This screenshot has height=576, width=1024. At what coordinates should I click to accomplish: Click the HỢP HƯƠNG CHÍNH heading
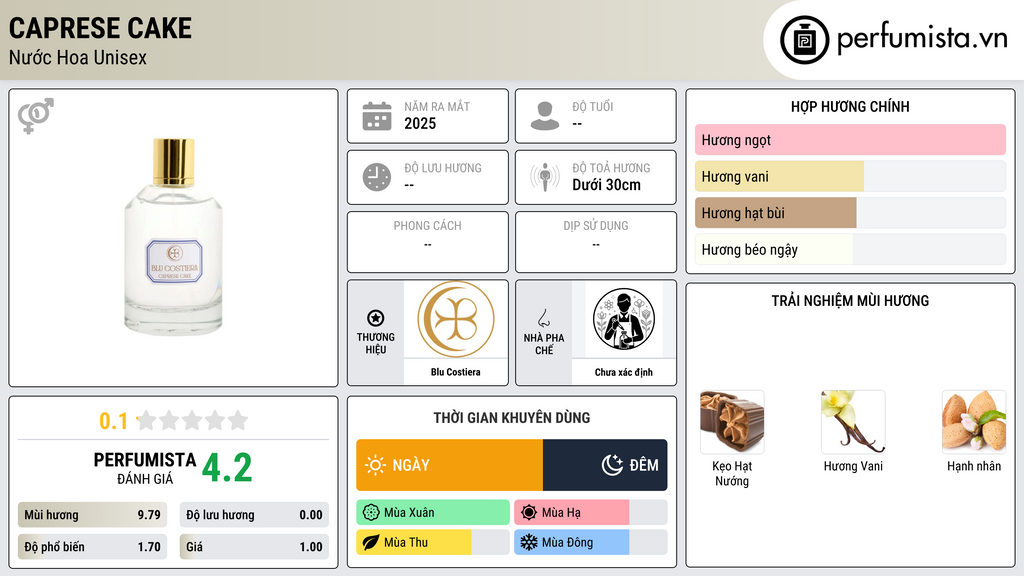point(850,106)
